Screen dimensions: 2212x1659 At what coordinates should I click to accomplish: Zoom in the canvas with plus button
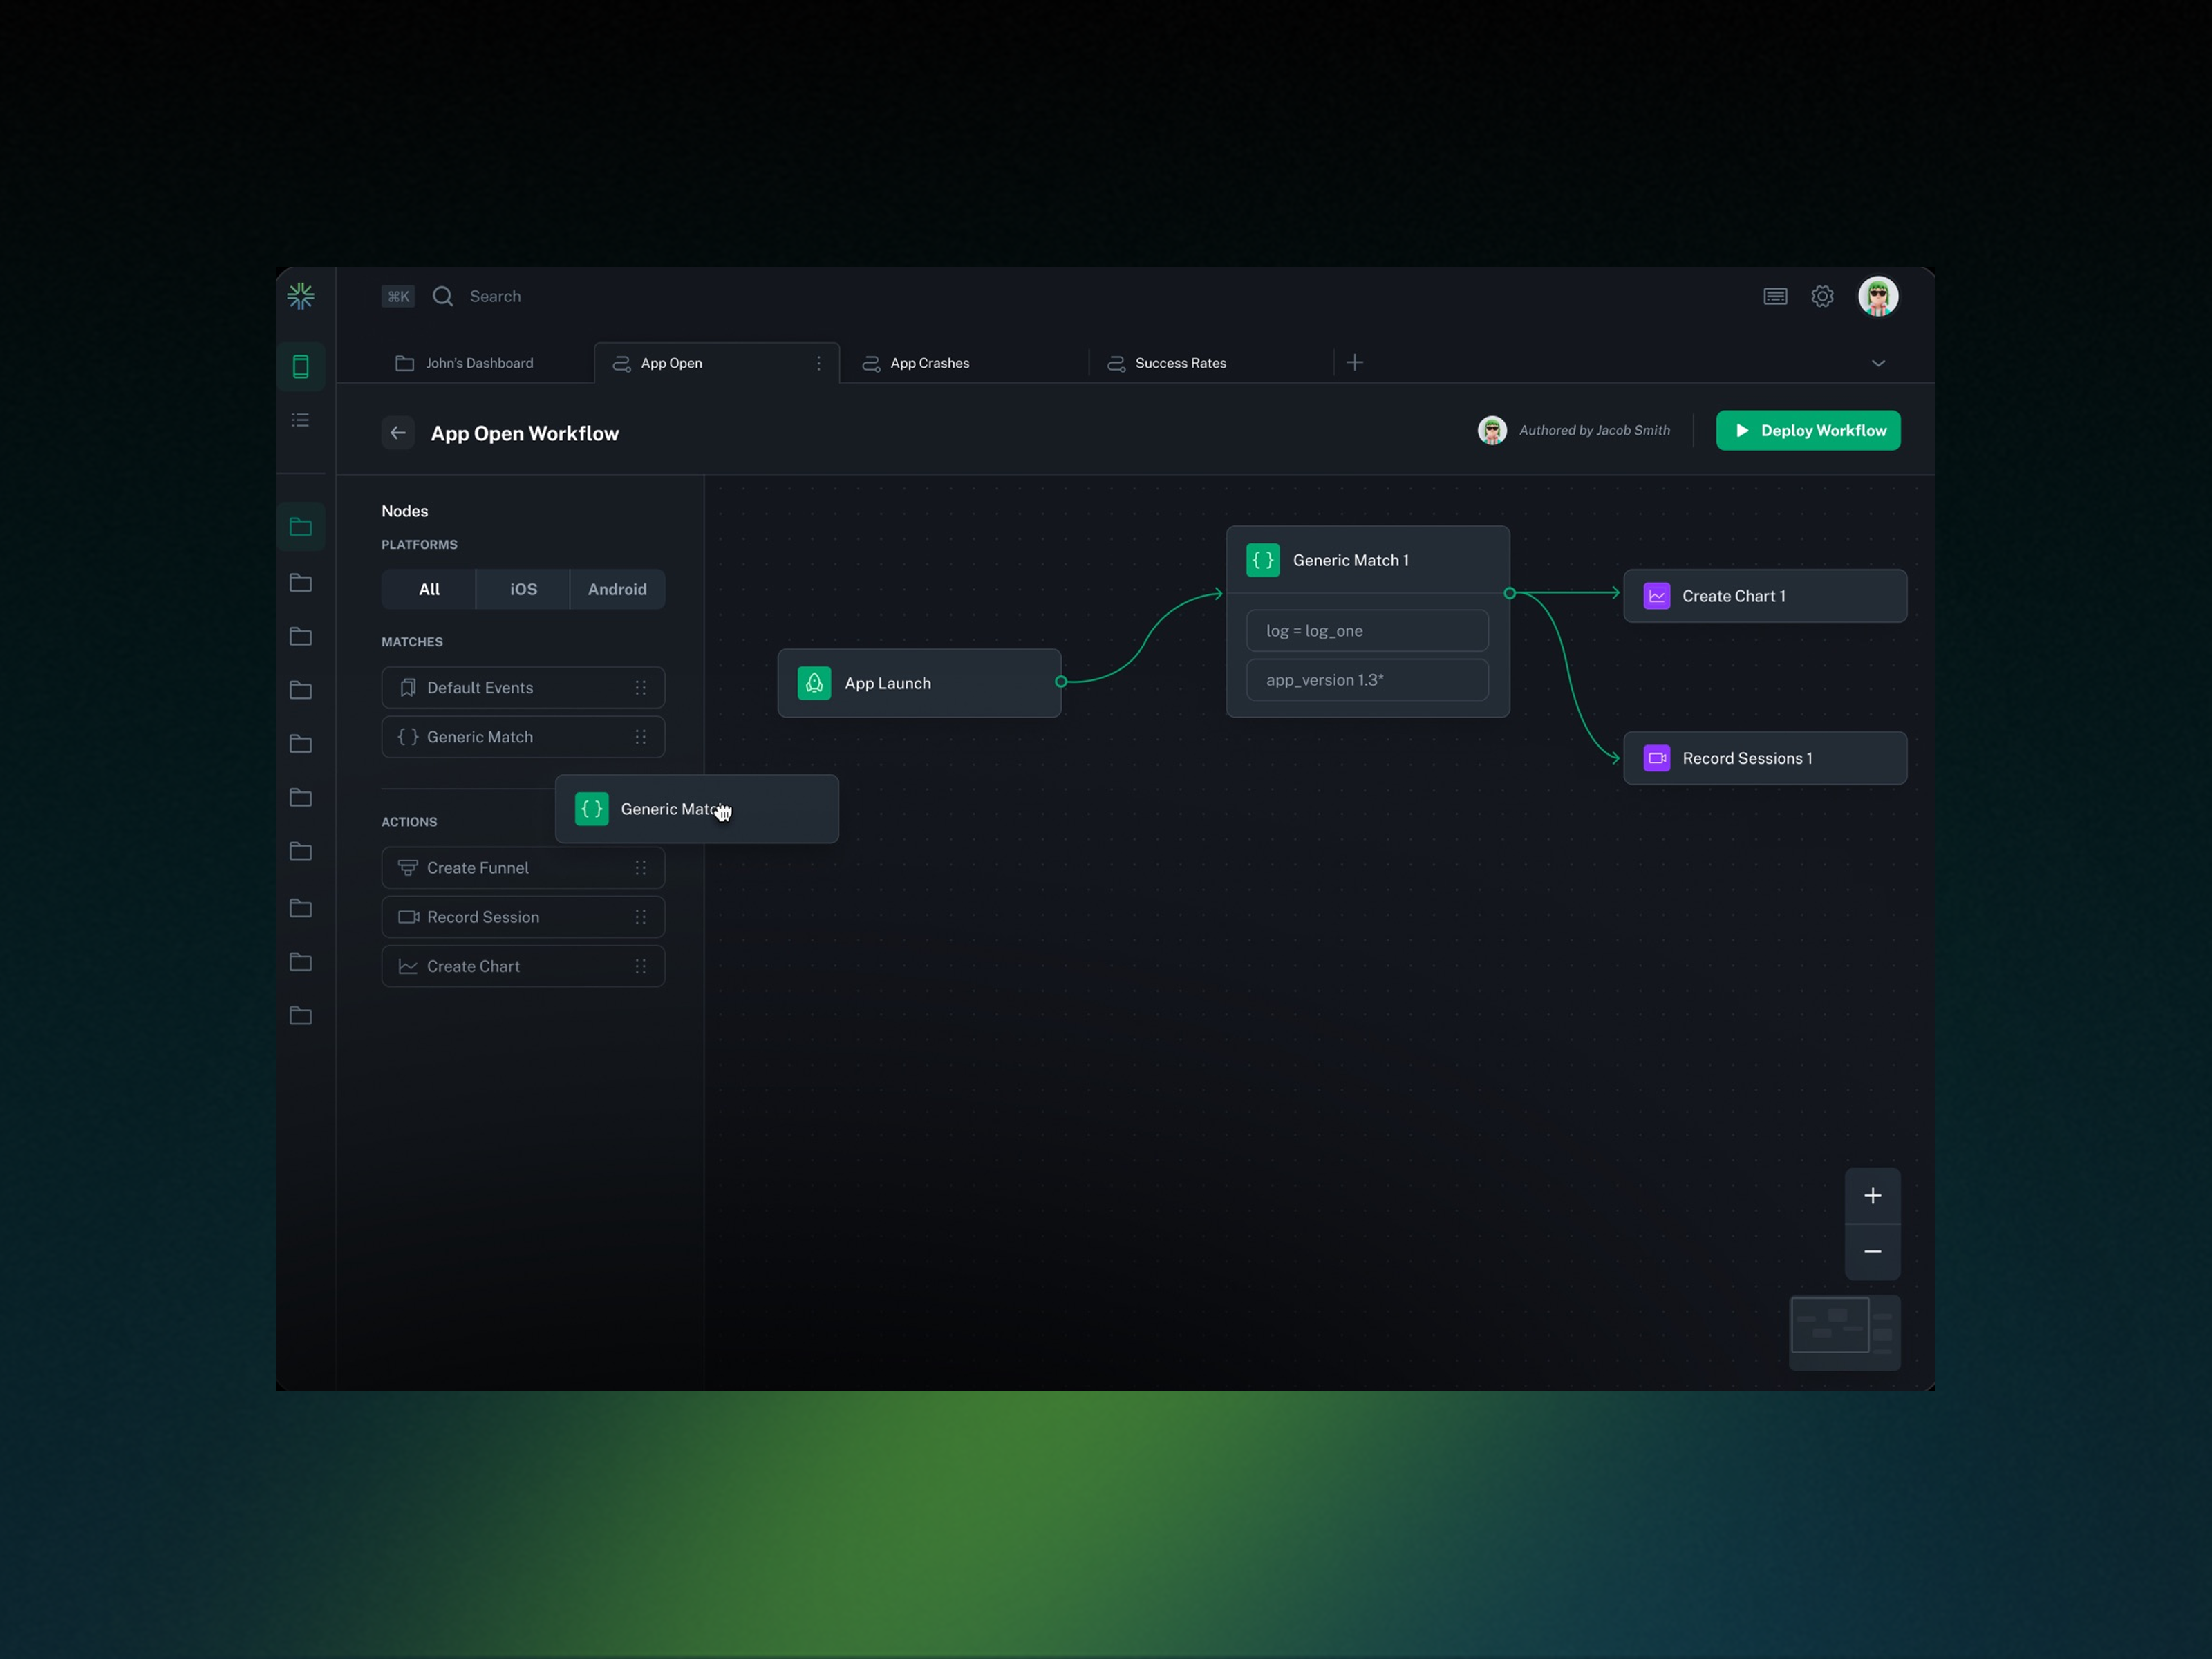pyautogui.click(x=1872, y=1196)
